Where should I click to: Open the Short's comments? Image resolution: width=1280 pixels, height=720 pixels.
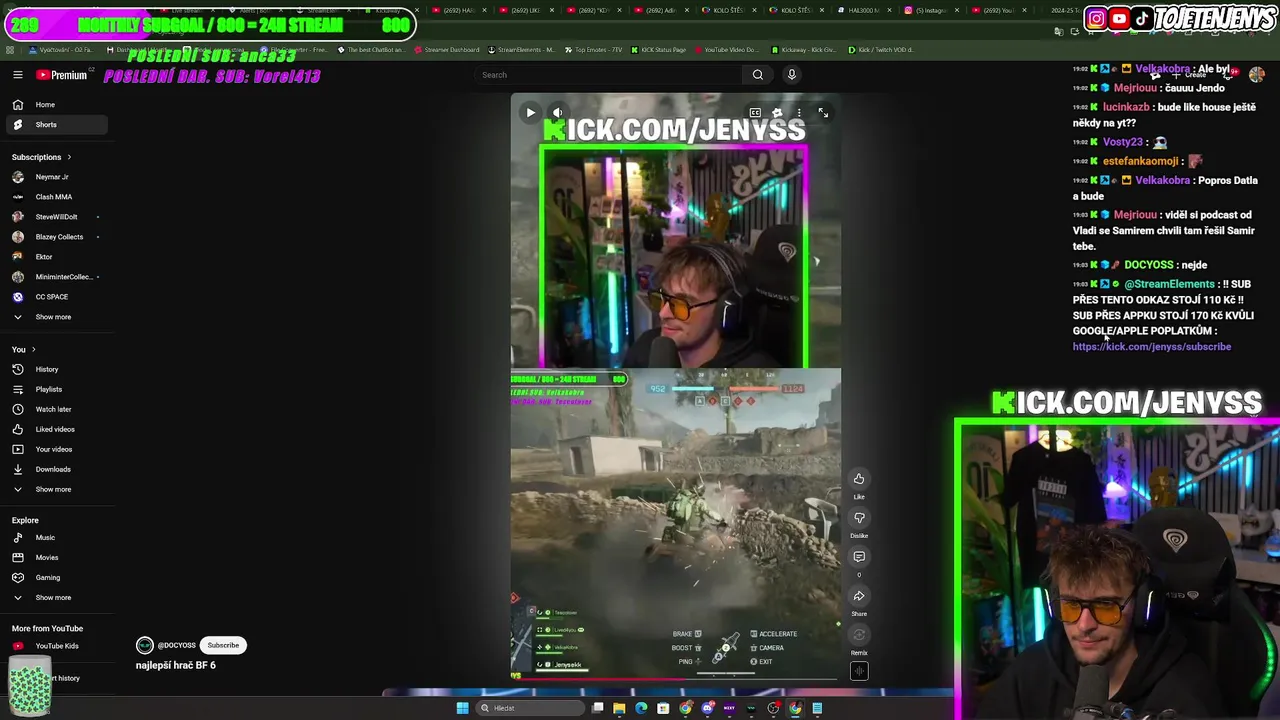pyautogui.click(x=859, y=557)
